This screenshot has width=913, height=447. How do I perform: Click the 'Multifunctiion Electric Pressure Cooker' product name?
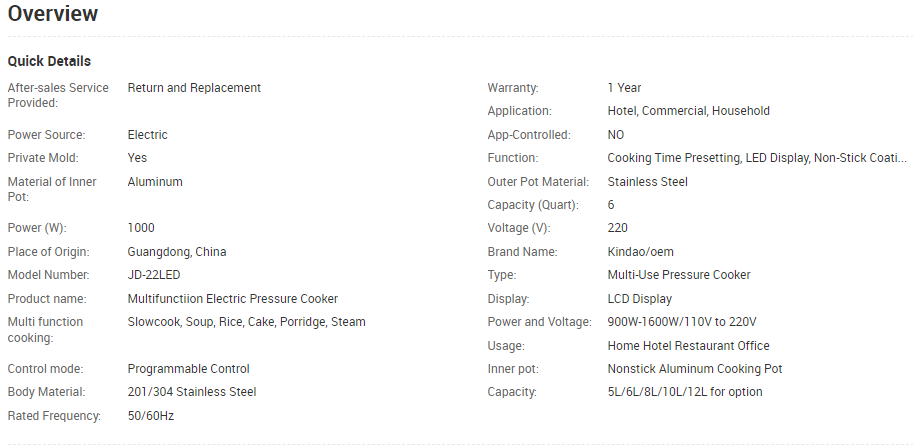click(x=233, y=299)
